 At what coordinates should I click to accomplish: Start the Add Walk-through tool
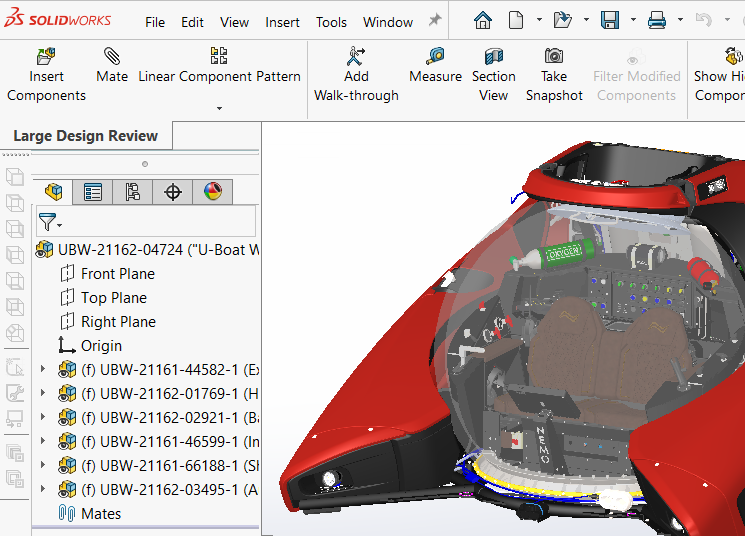coord(356,56)
